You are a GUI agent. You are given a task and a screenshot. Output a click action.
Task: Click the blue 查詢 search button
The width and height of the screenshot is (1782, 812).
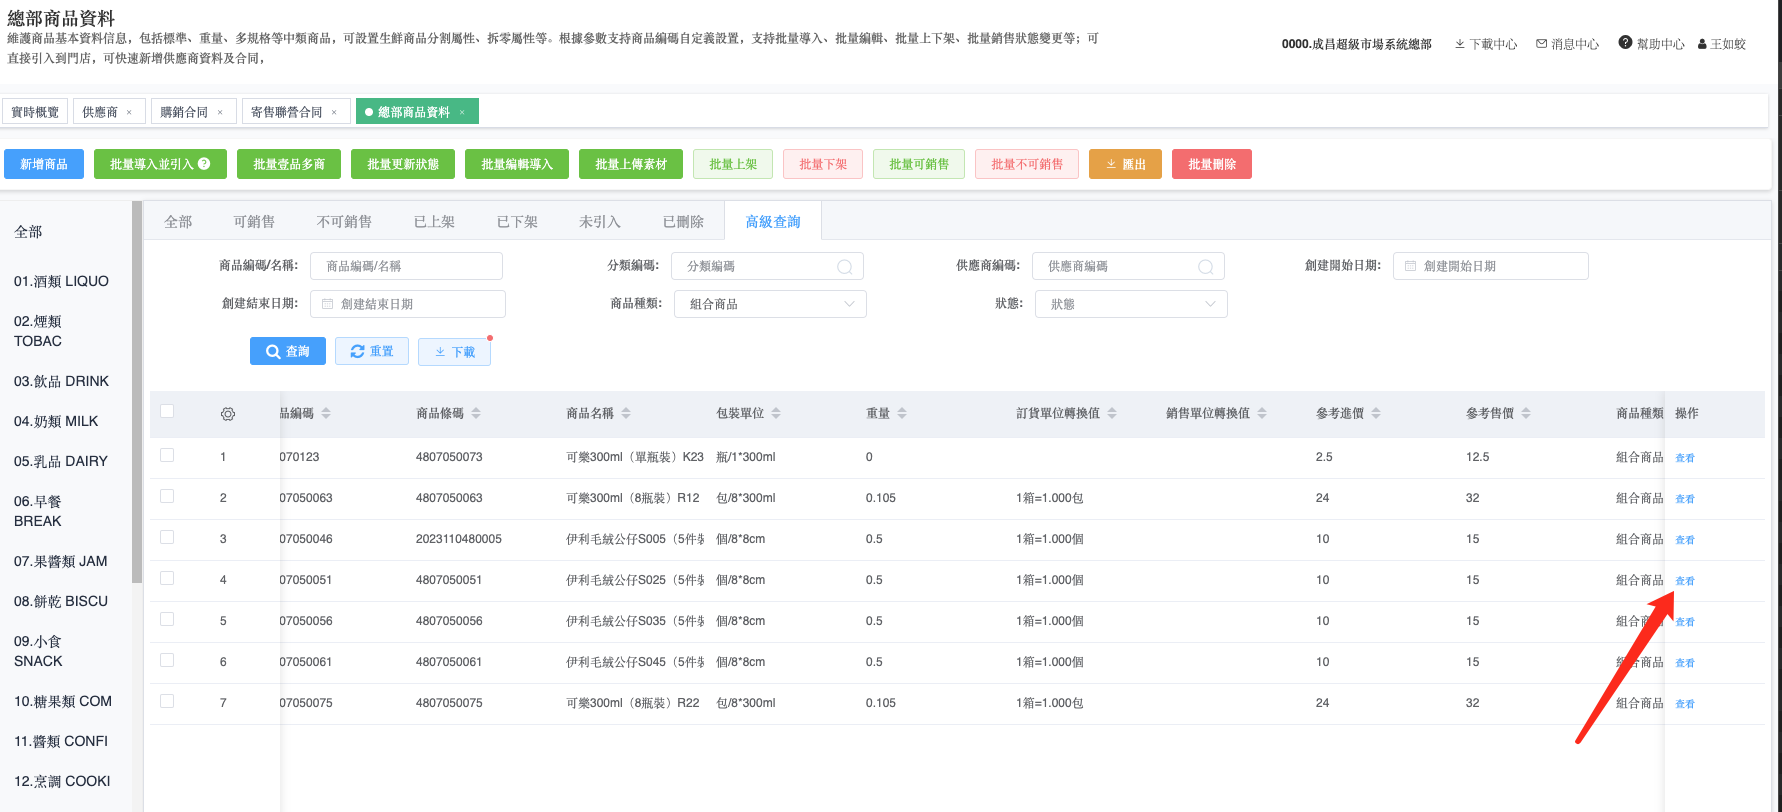pos(288,352)
